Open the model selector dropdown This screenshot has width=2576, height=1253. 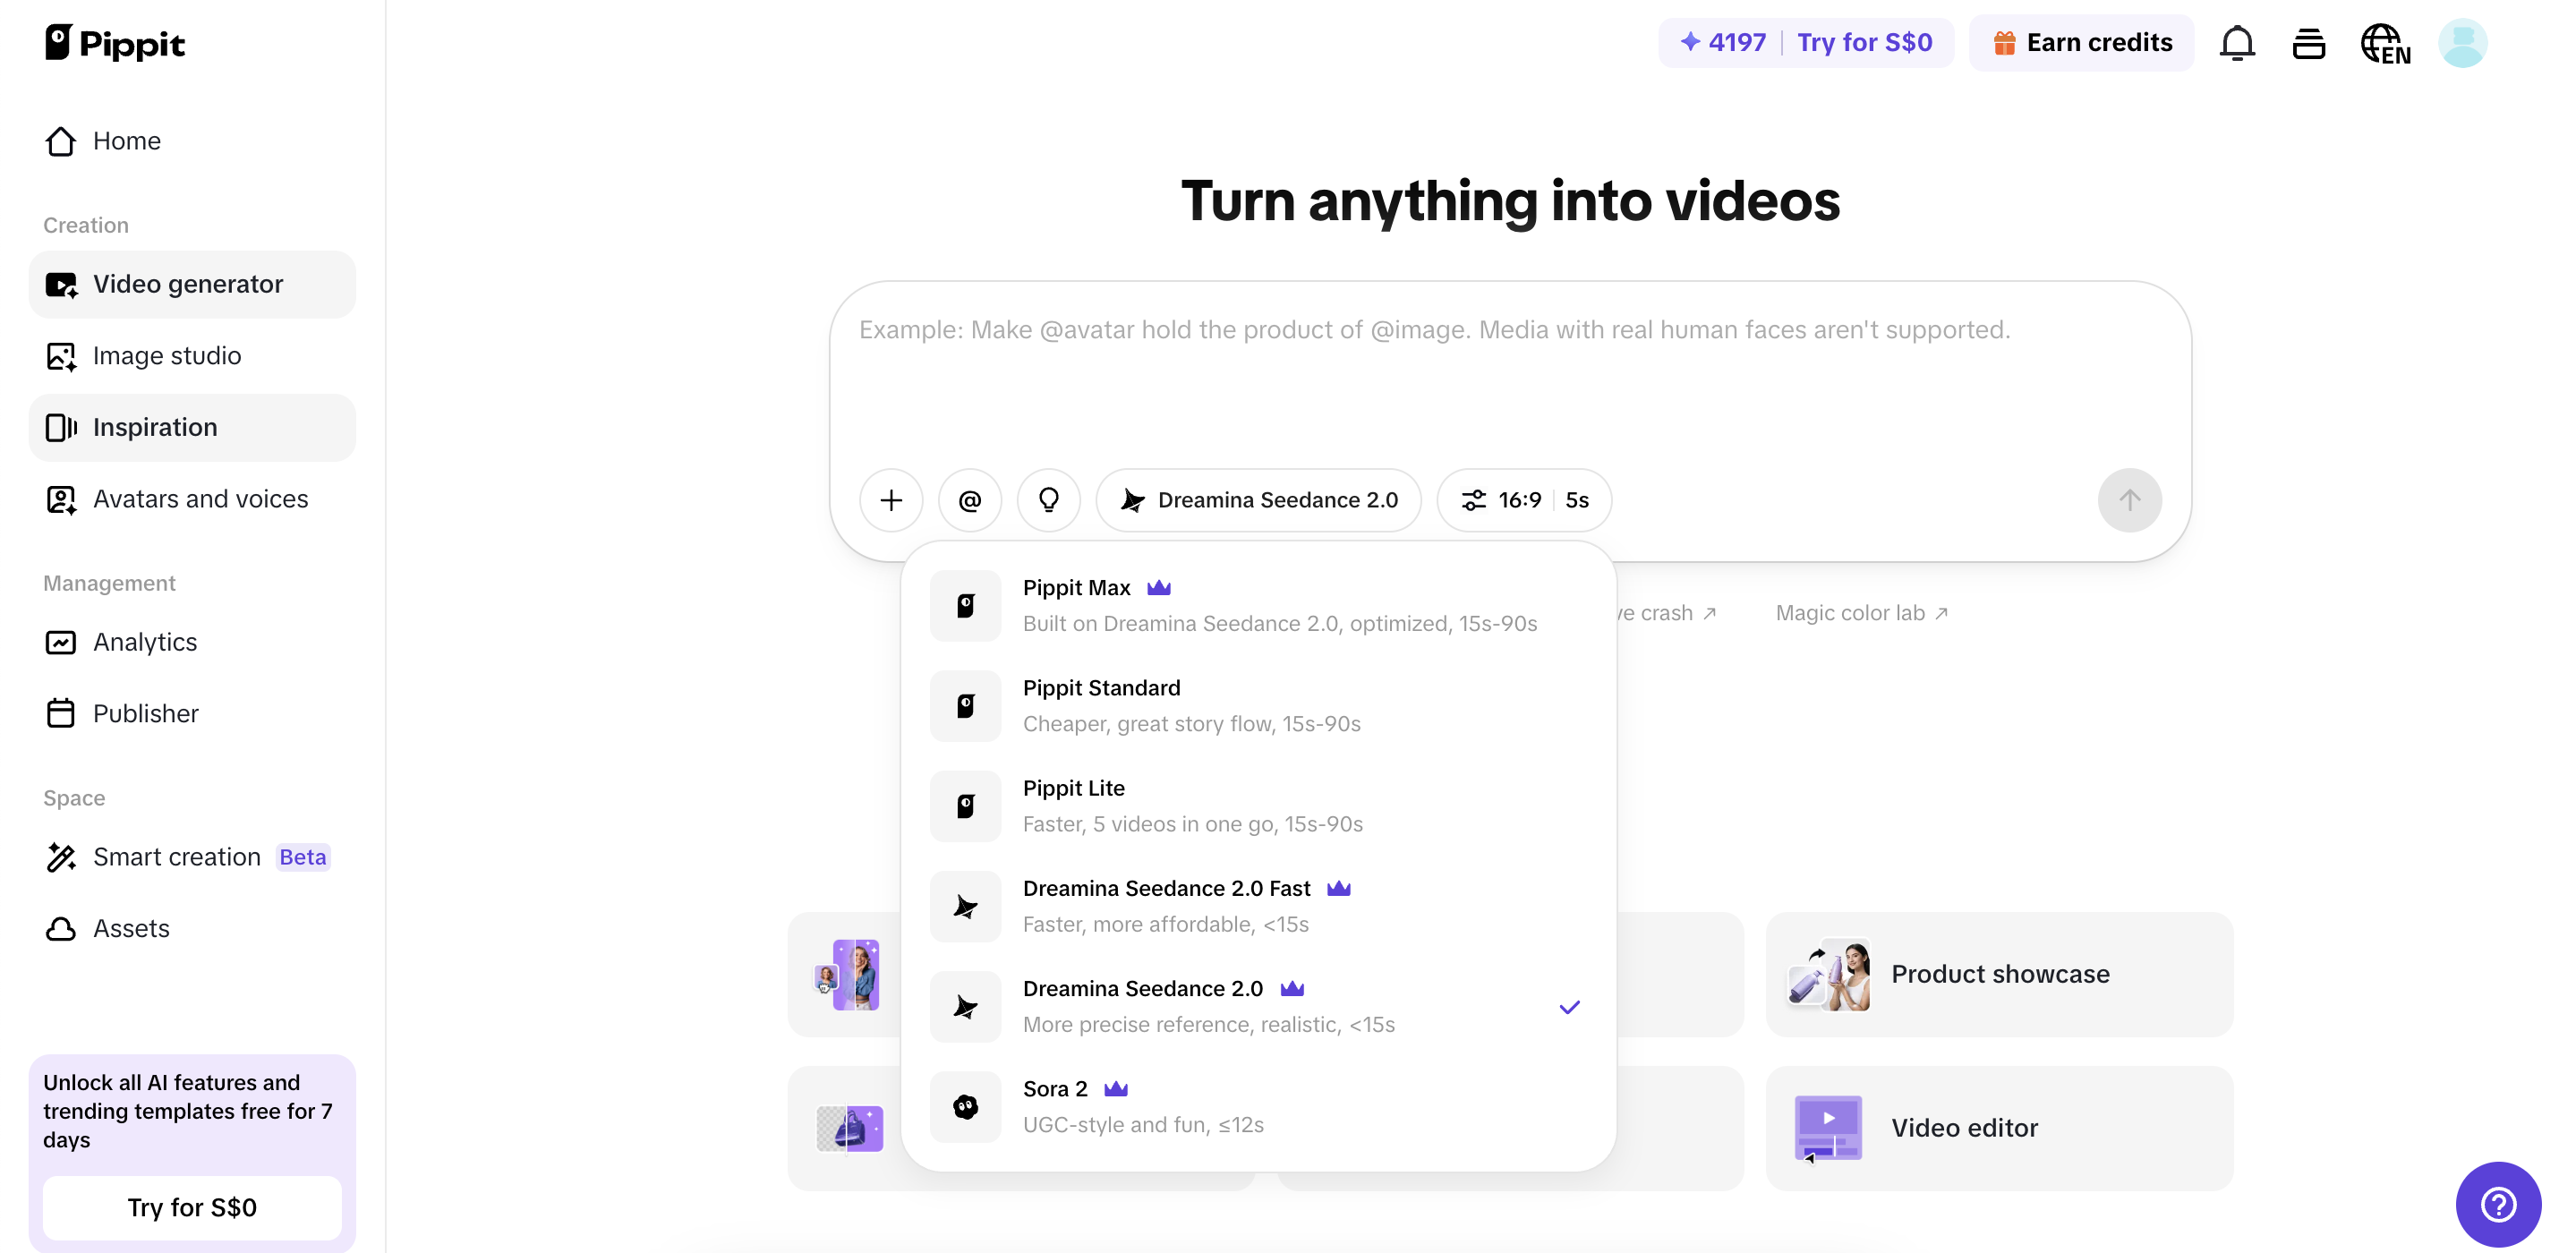(1258, 500)
